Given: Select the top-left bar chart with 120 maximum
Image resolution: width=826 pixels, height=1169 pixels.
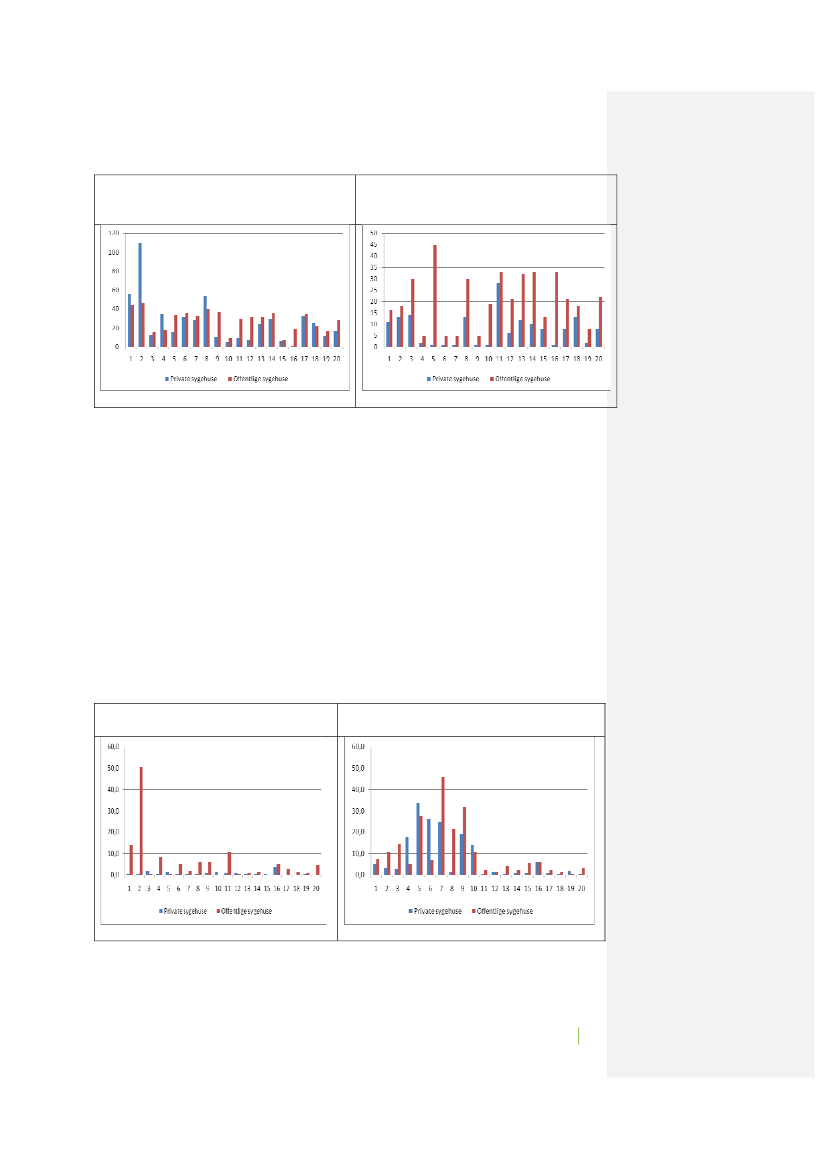Looking at the screenshot, I should pyautogui.click(x=225, y=307).
